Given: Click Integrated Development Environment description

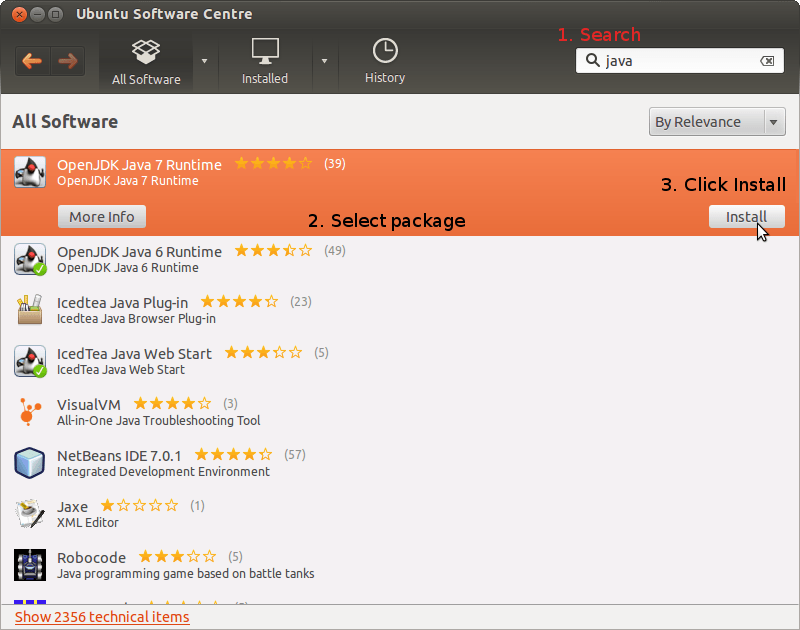Looking at the screenshot, I should click(x=163, y=472).
